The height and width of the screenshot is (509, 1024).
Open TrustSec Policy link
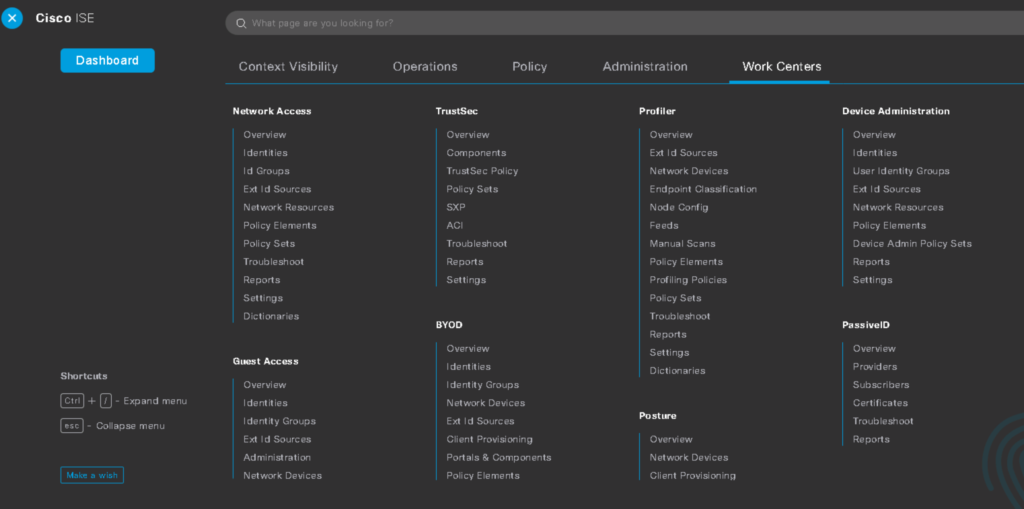coord(482,171)
